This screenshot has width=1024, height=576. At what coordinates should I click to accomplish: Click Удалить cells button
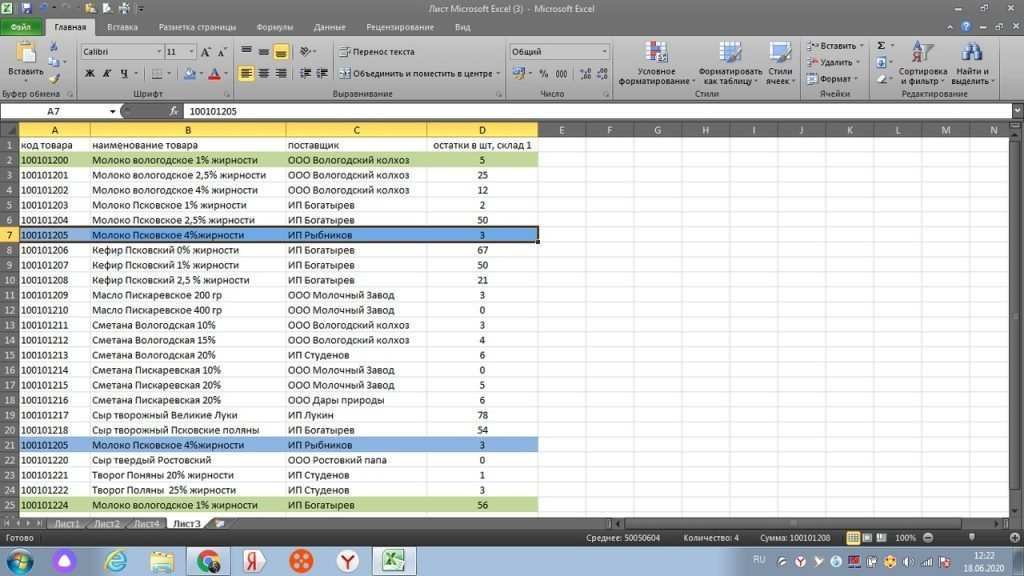pos(833,62)
